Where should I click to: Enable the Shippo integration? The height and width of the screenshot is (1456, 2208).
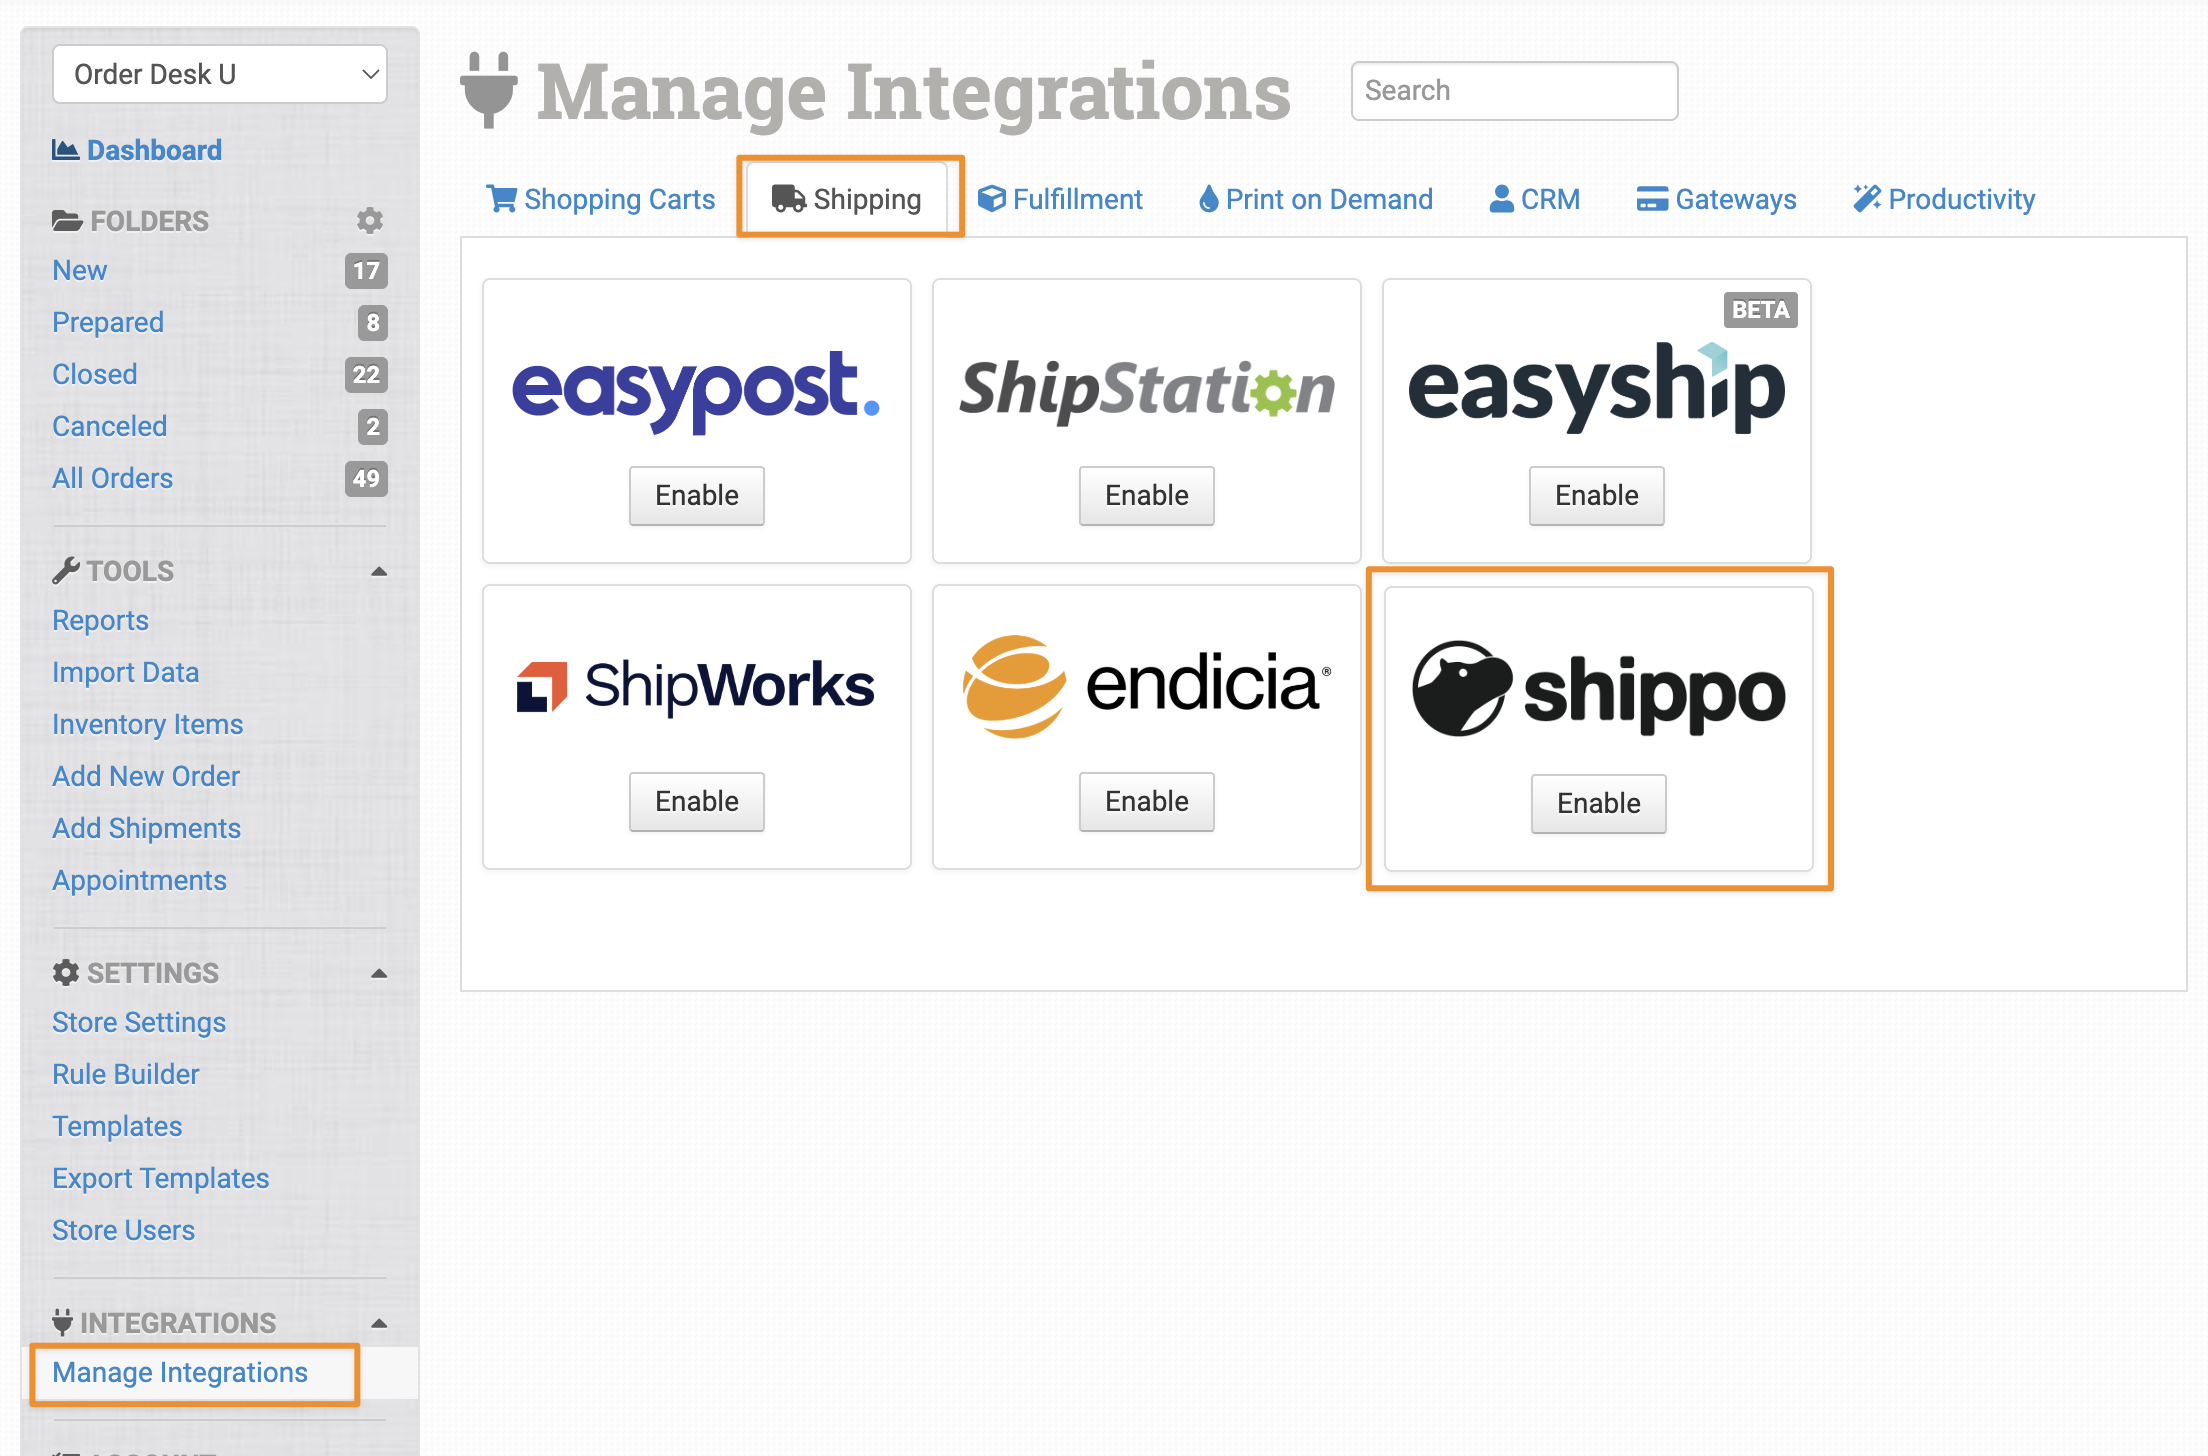(1598, 803)
